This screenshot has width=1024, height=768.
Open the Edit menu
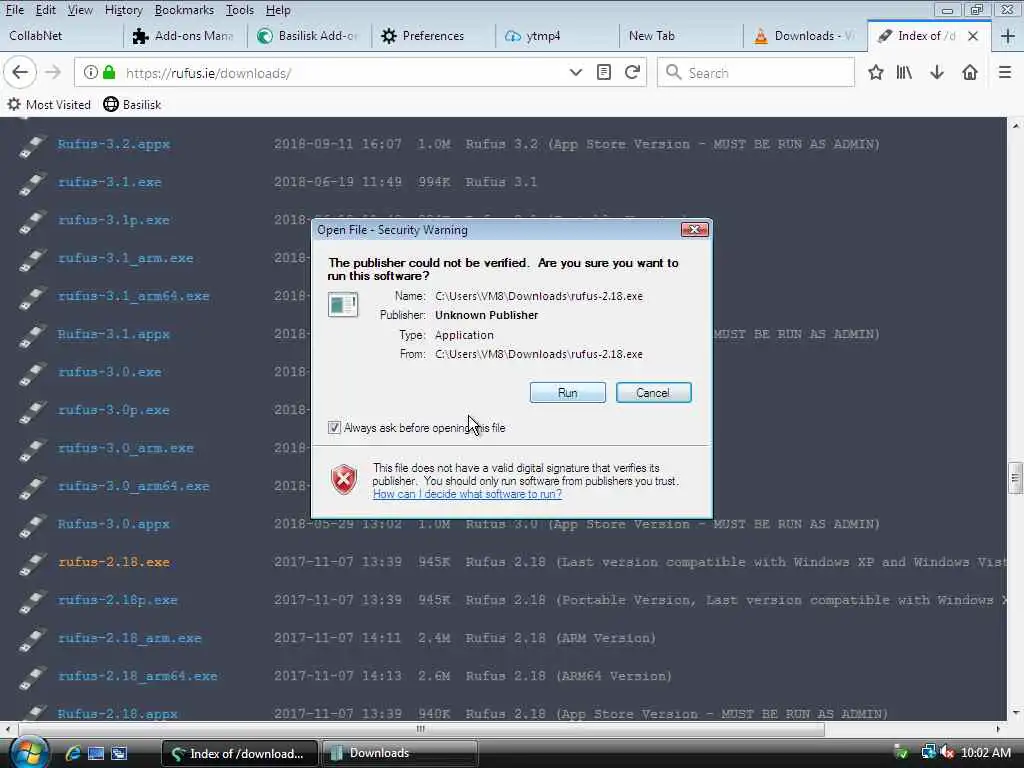(x=45, y=10)
